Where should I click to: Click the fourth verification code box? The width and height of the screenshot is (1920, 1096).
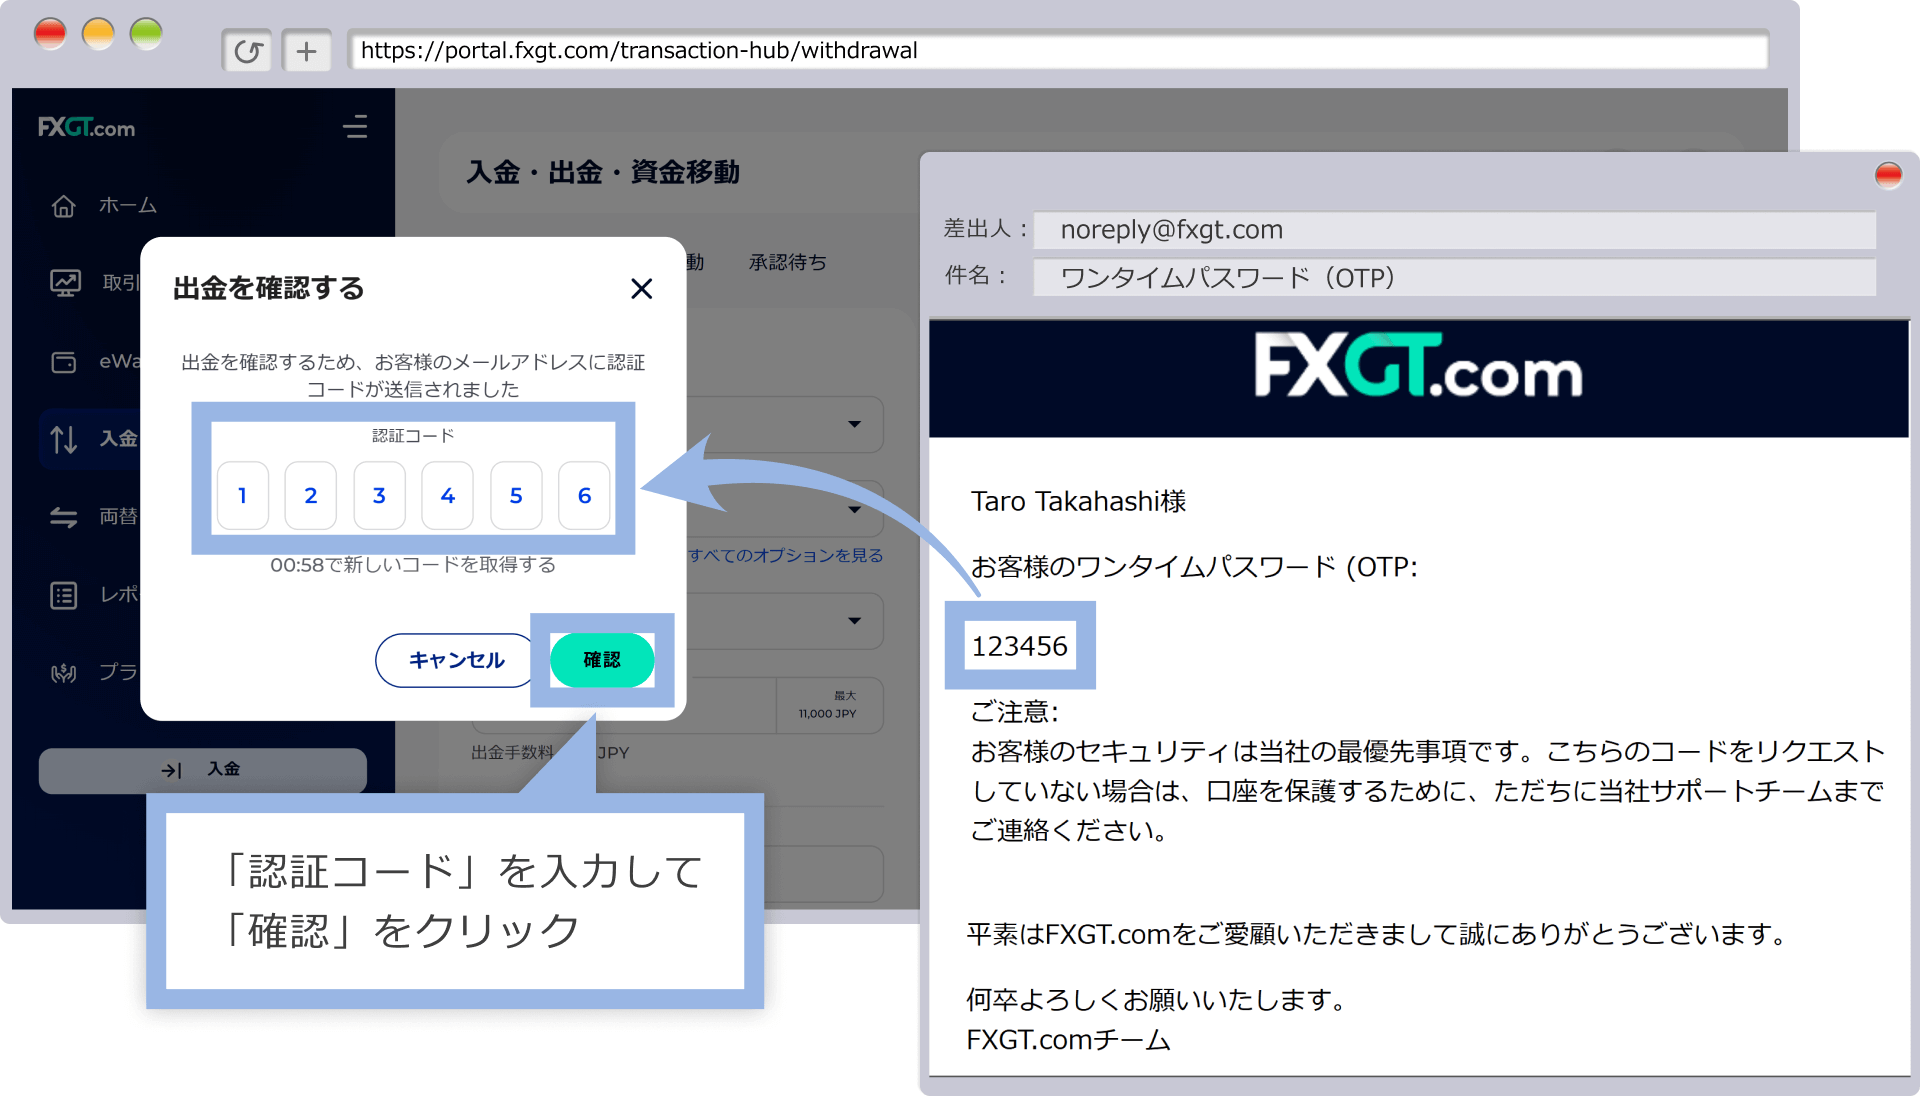(447, 495)
